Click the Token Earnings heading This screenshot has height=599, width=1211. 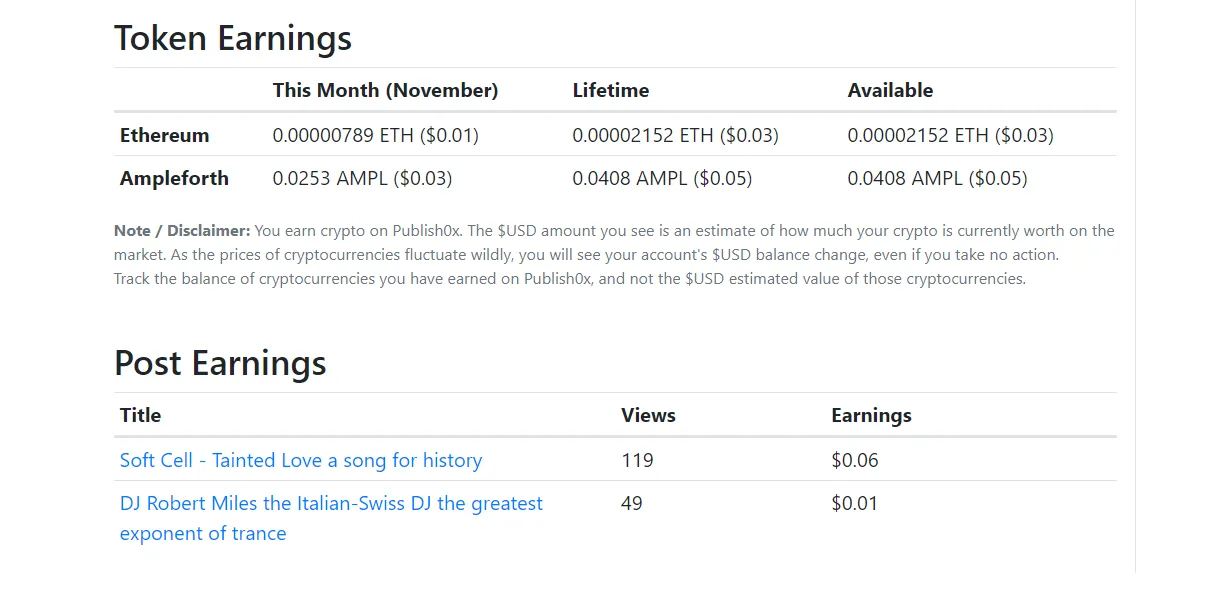233,38
